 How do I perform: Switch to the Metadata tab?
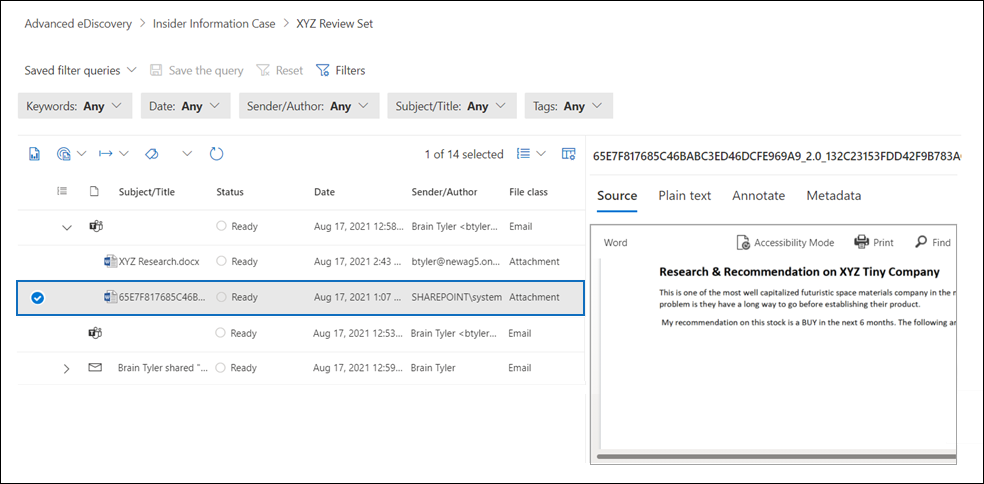tap(834, 196)
